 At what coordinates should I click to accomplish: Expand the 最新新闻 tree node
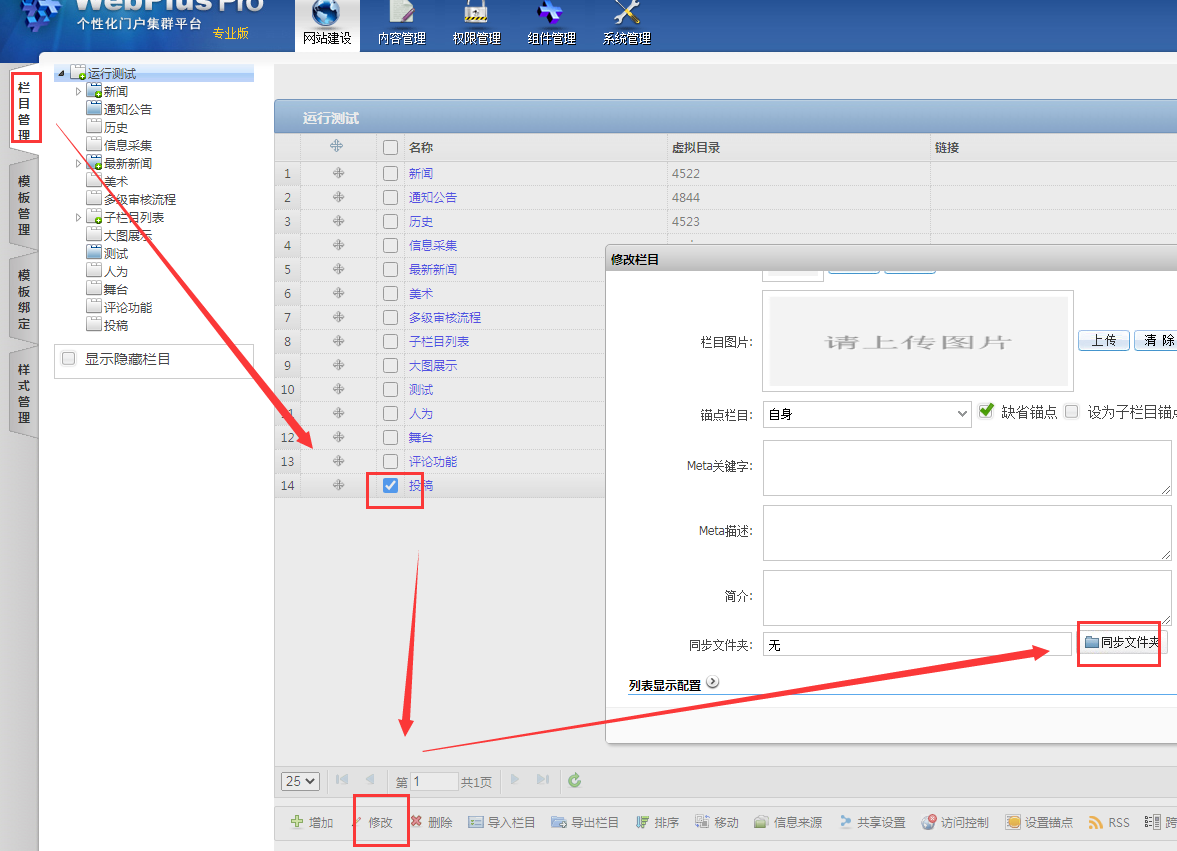[x=79, y=164]
